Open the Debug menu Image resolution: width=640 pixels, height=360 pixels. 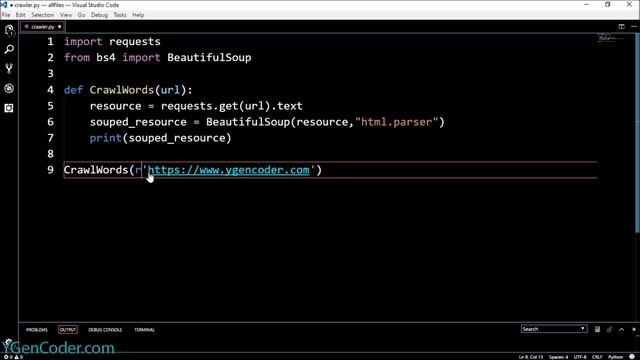pos(99,15)
